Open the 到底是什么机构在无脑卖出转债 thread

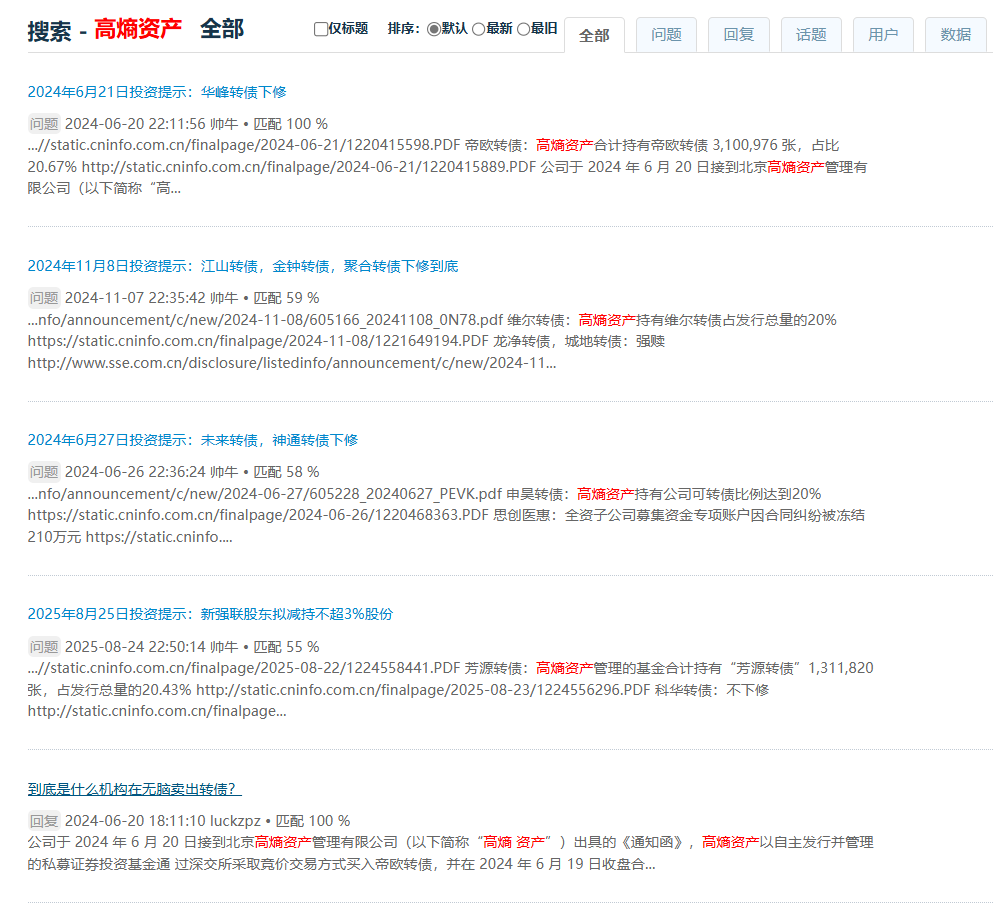click(134, 788)
